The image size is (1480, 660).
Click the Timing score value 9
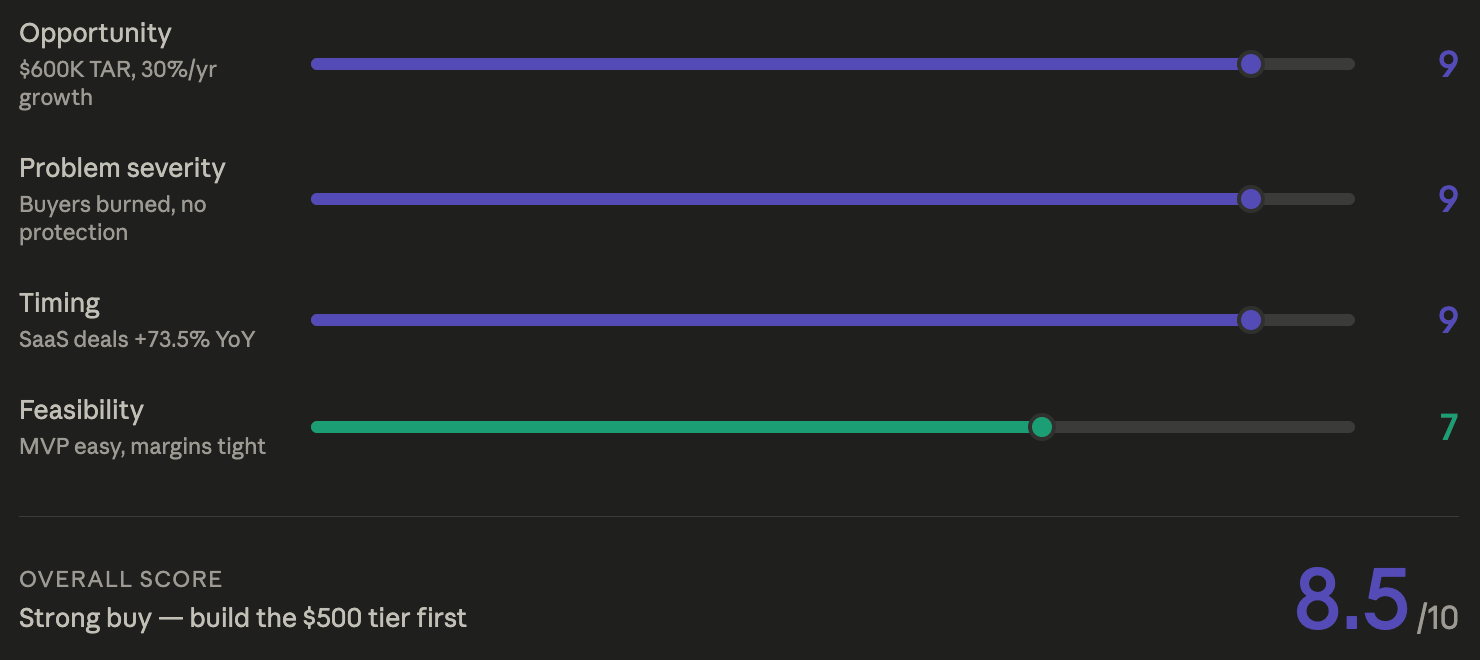point(1448,321)
